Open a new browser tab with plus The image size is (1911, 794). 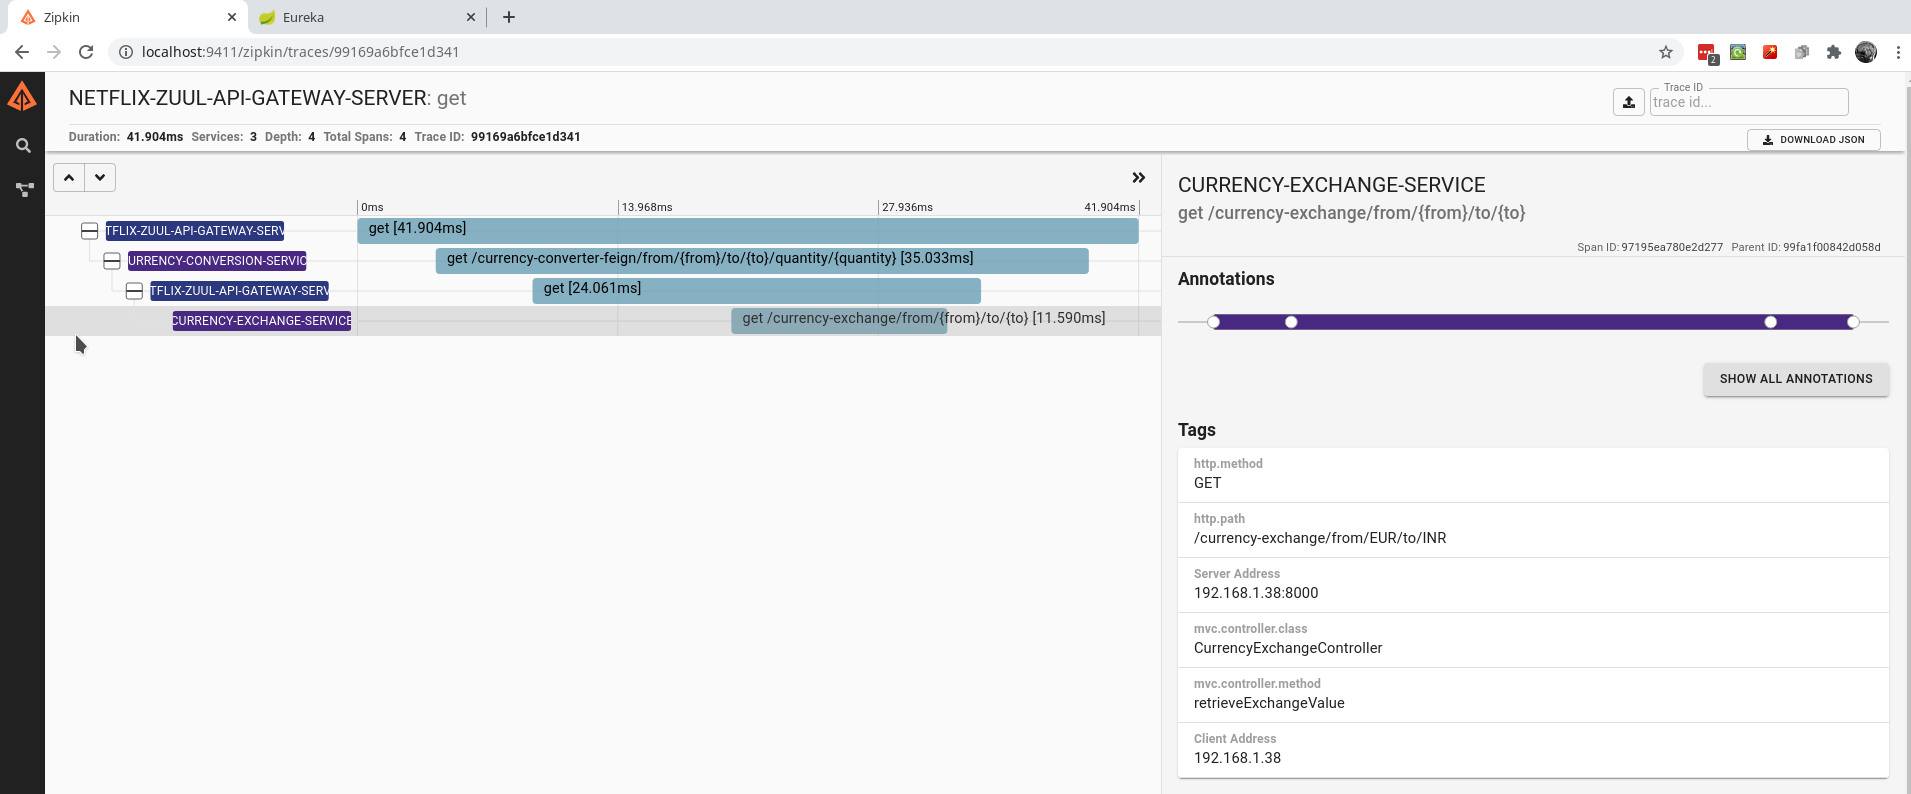click(x=509, y=17)
